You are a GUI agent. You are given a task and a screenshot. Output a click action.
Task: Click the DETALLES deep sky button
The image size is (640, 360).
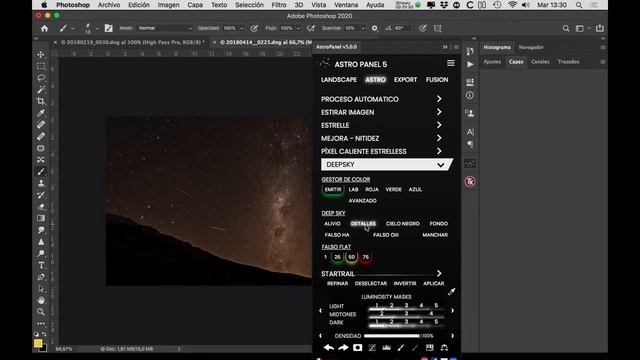pyautogui.click(x=363, y=224)
